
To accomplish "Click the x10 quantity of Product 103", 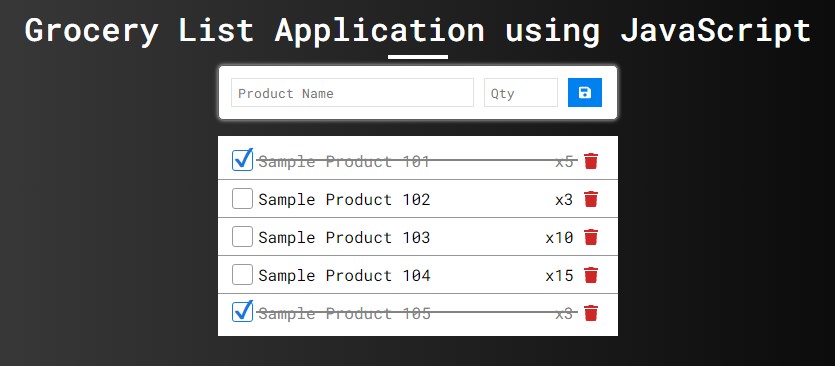I will (x=559, y=237).
